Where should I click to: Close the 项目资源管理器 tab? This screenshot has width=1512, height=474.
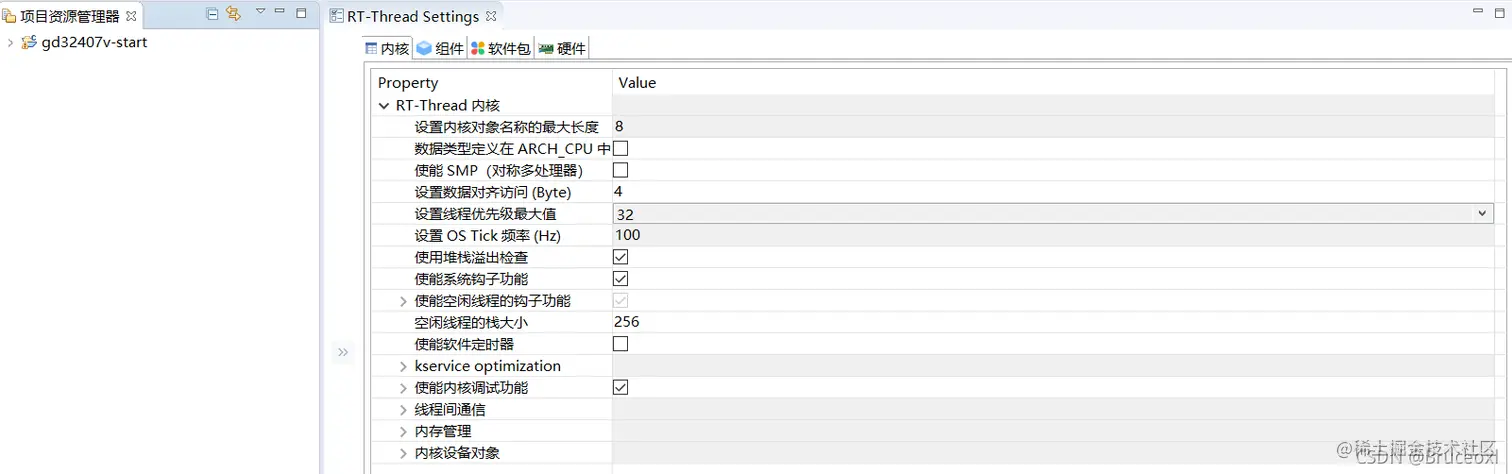(131, 16)
